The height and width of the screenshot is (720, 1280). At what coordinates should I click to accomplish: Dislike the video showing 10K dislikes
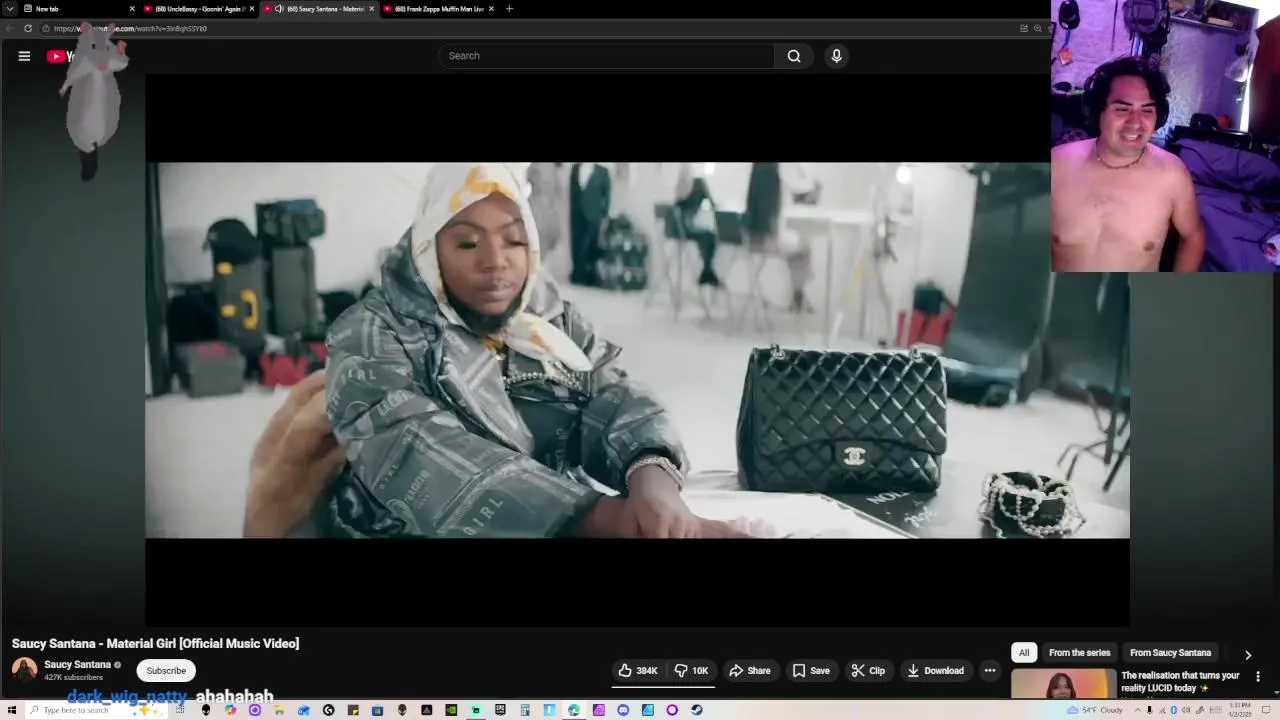[x=691, y=671]
